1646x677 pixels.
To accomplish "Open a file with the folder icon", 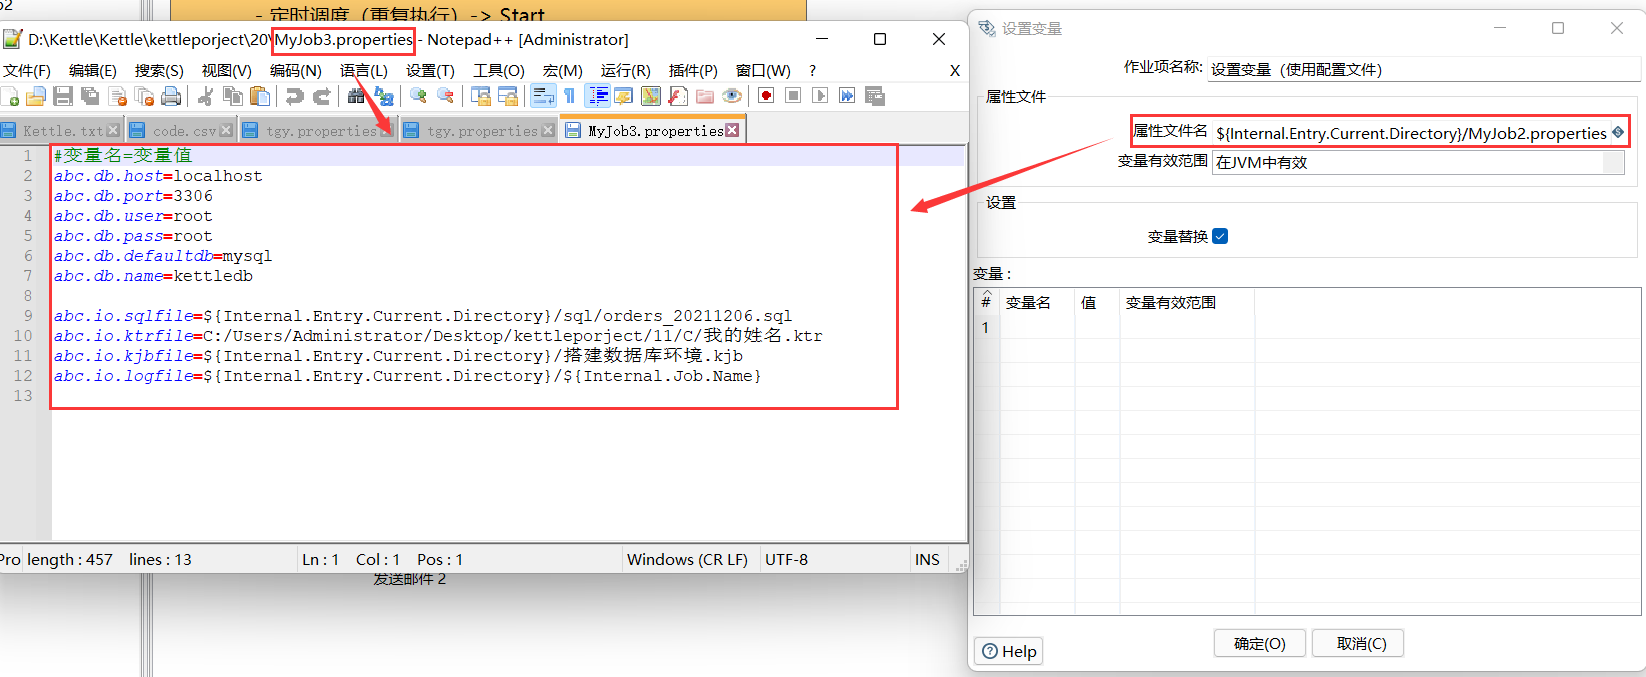I will 36,96.
